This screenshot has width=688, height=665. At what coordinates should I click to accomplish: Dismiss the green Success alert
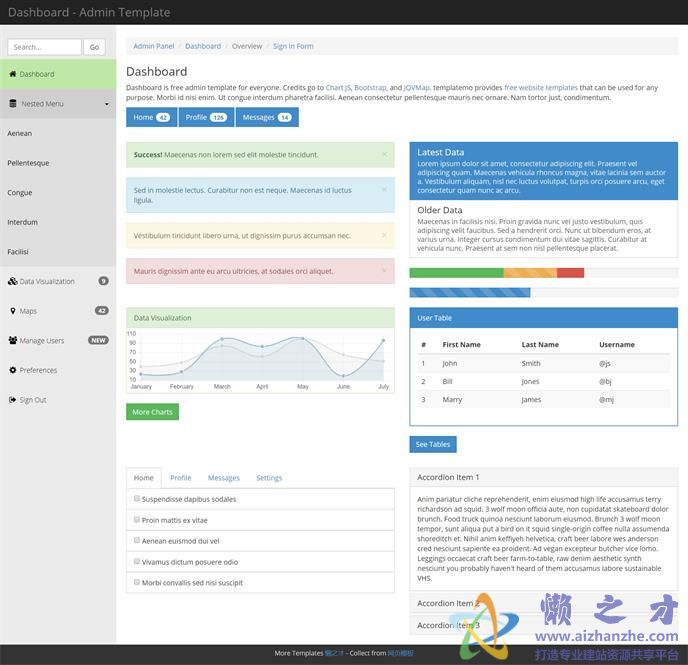coord(384,155)
